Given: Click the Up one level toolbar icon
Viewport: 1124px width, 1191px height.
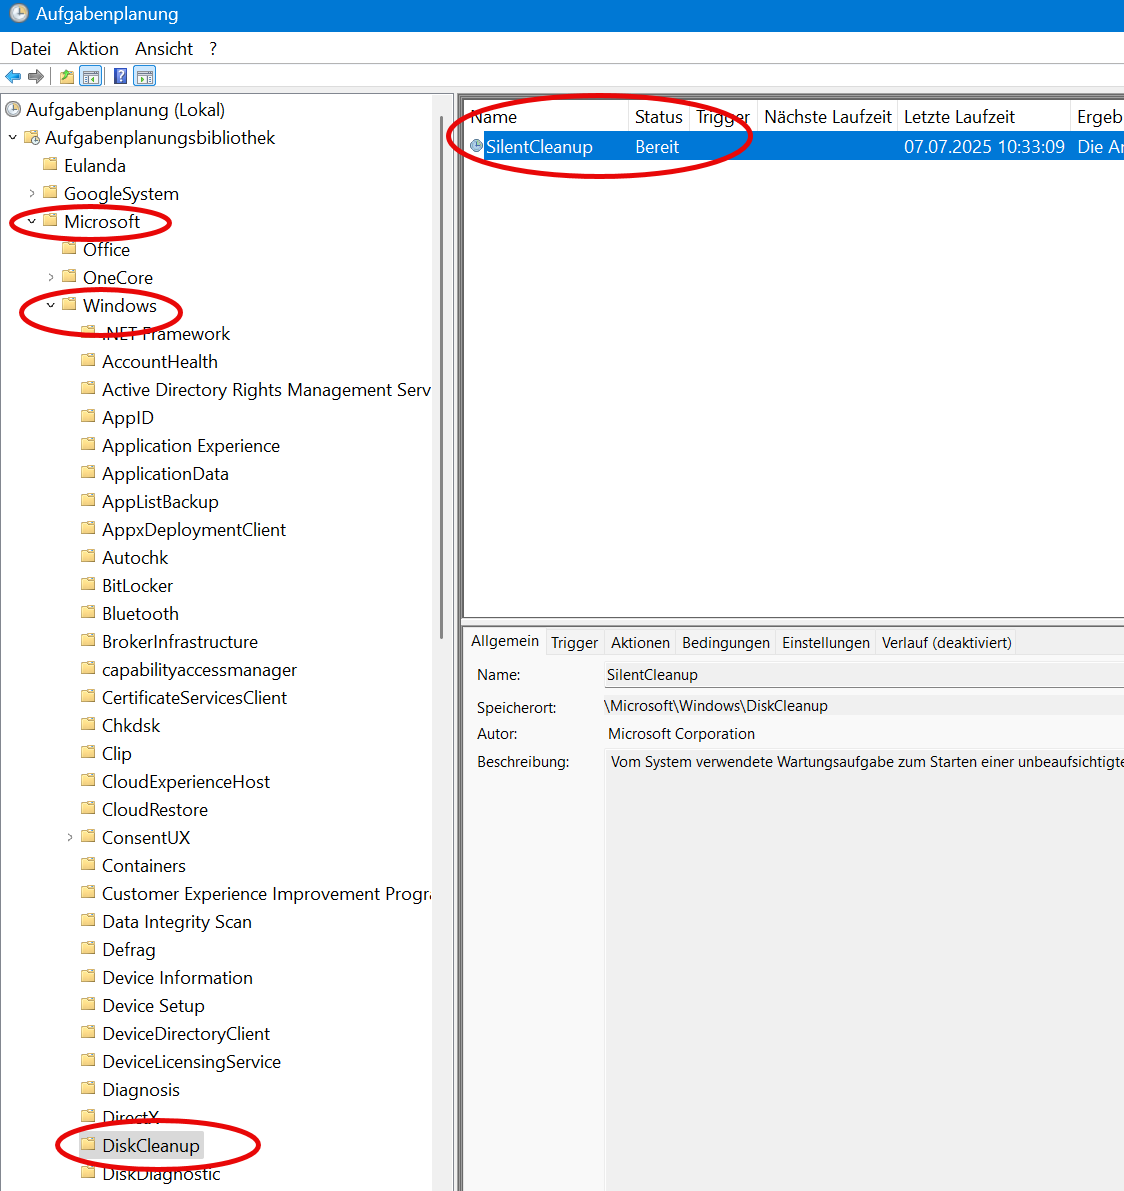Looking at the screenshot, I should pos(67,76).
